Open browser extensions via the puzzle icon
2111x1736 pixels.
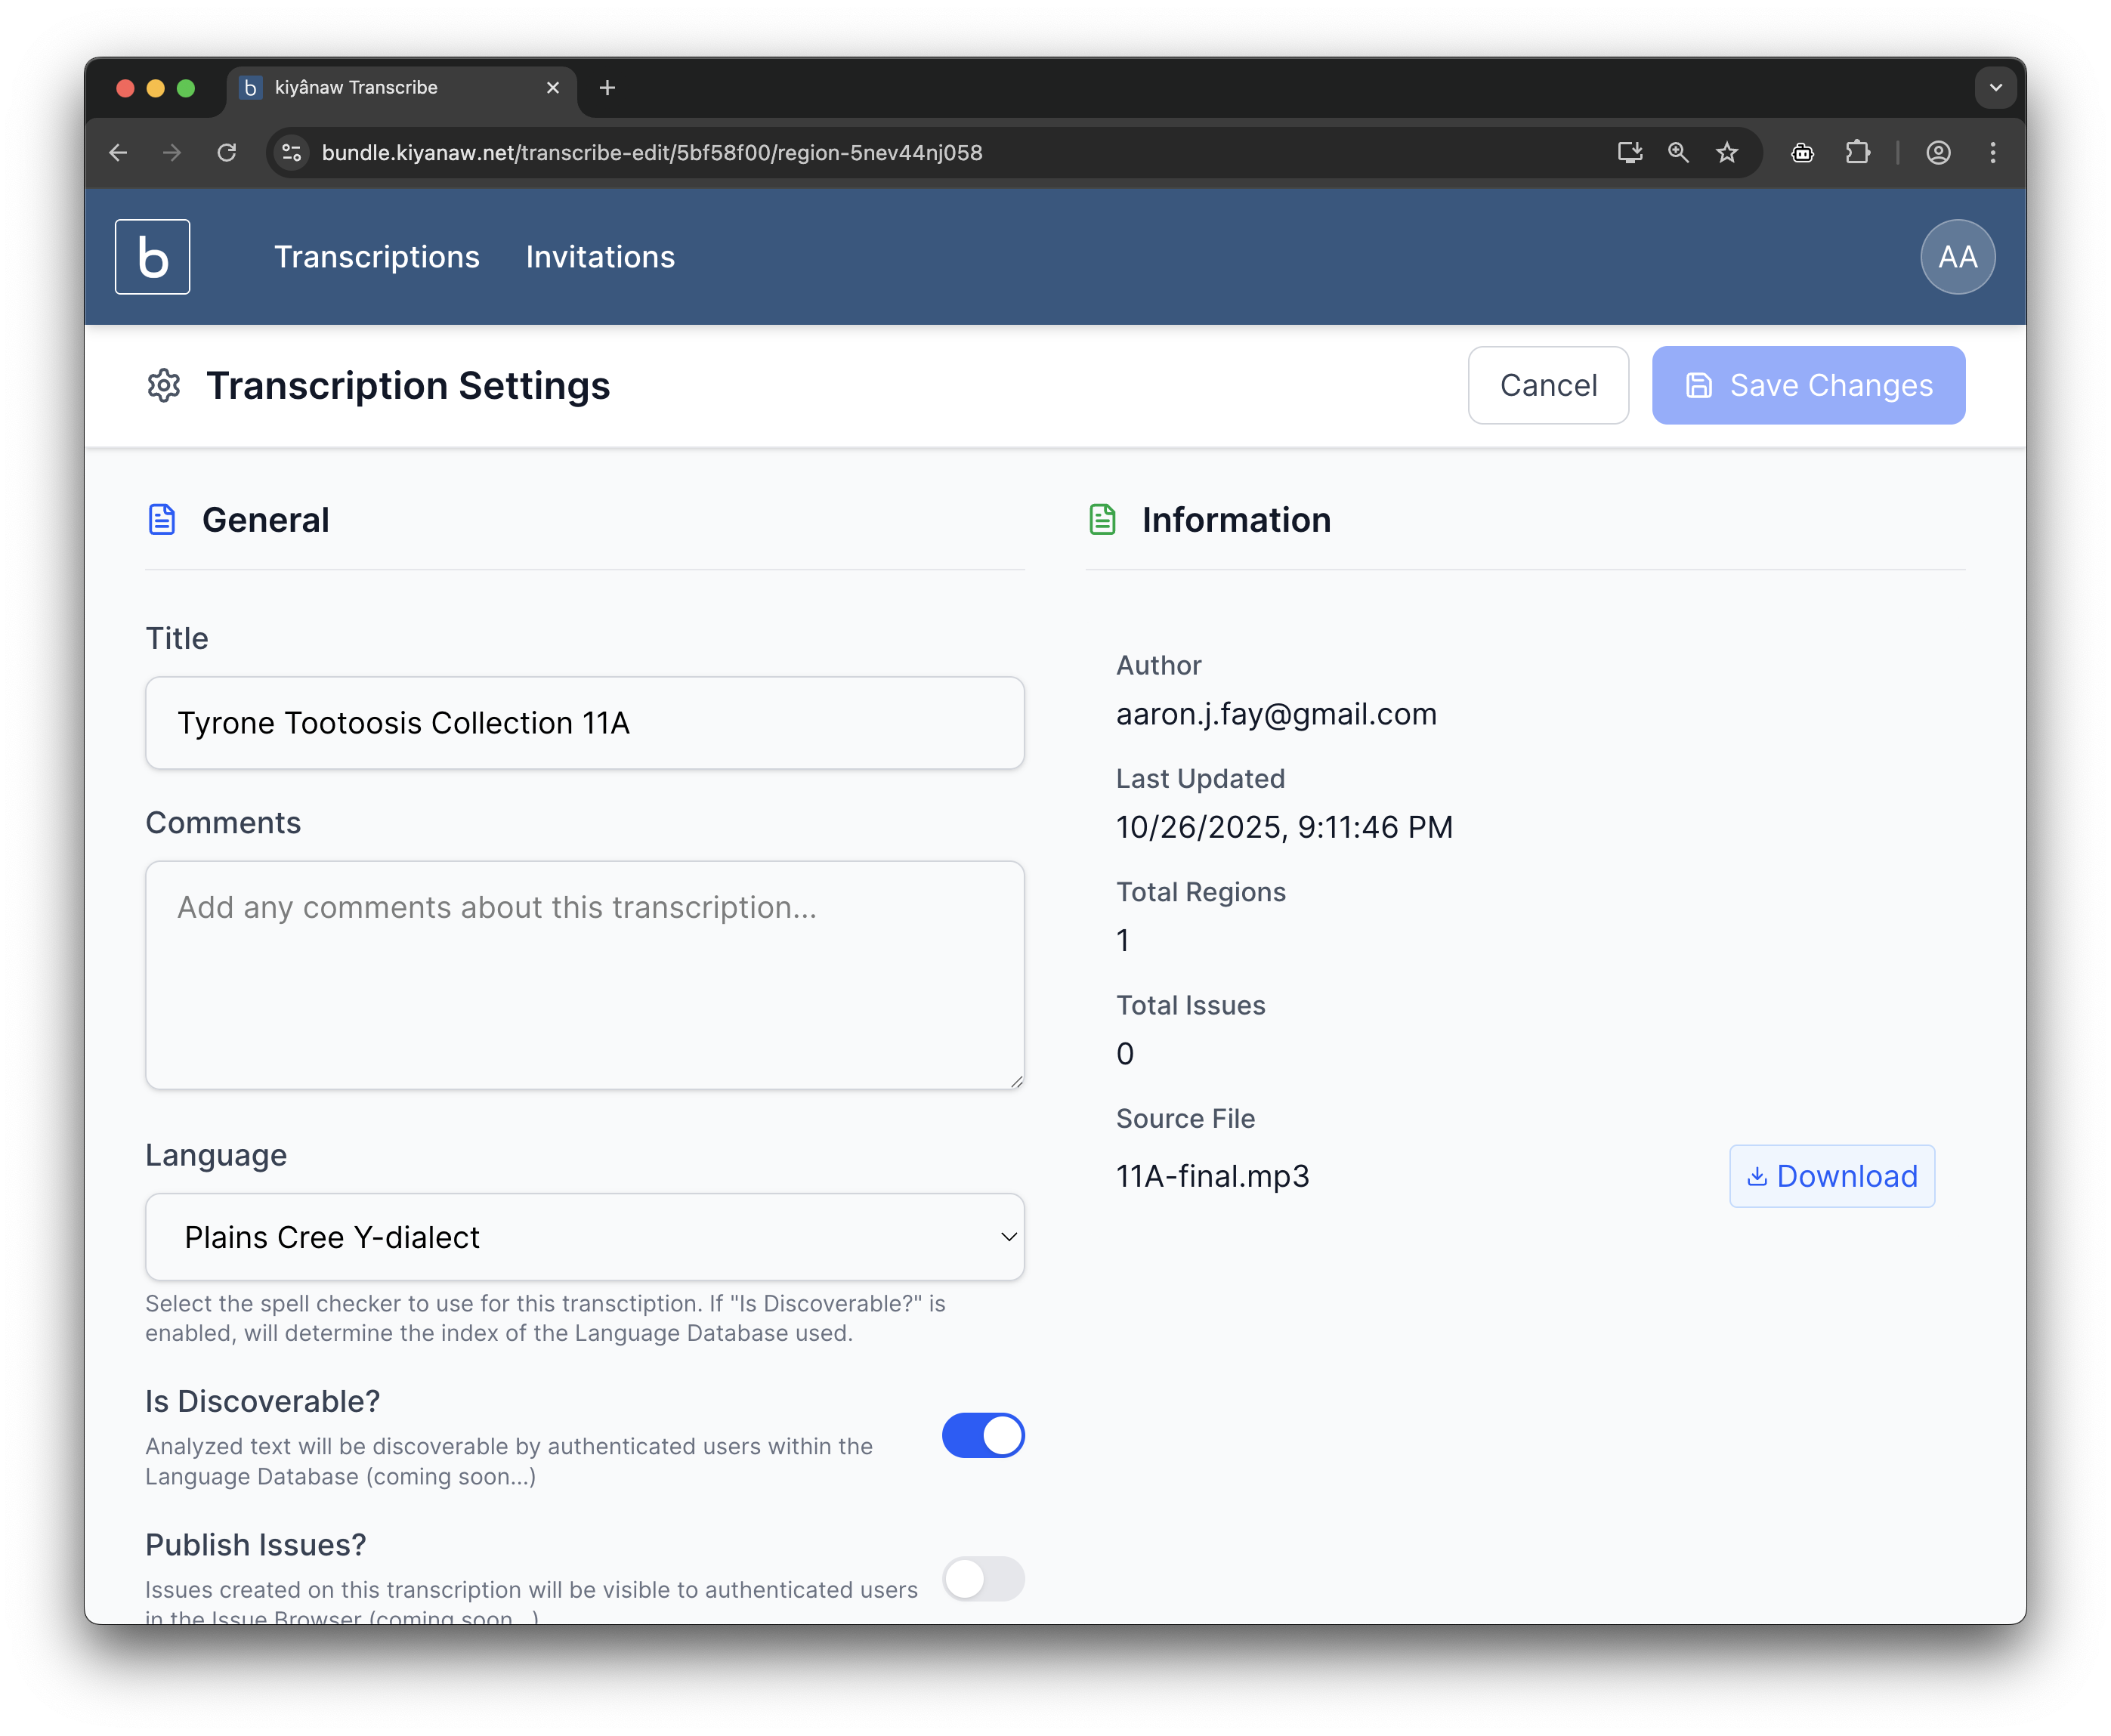tap(1858, 152)
